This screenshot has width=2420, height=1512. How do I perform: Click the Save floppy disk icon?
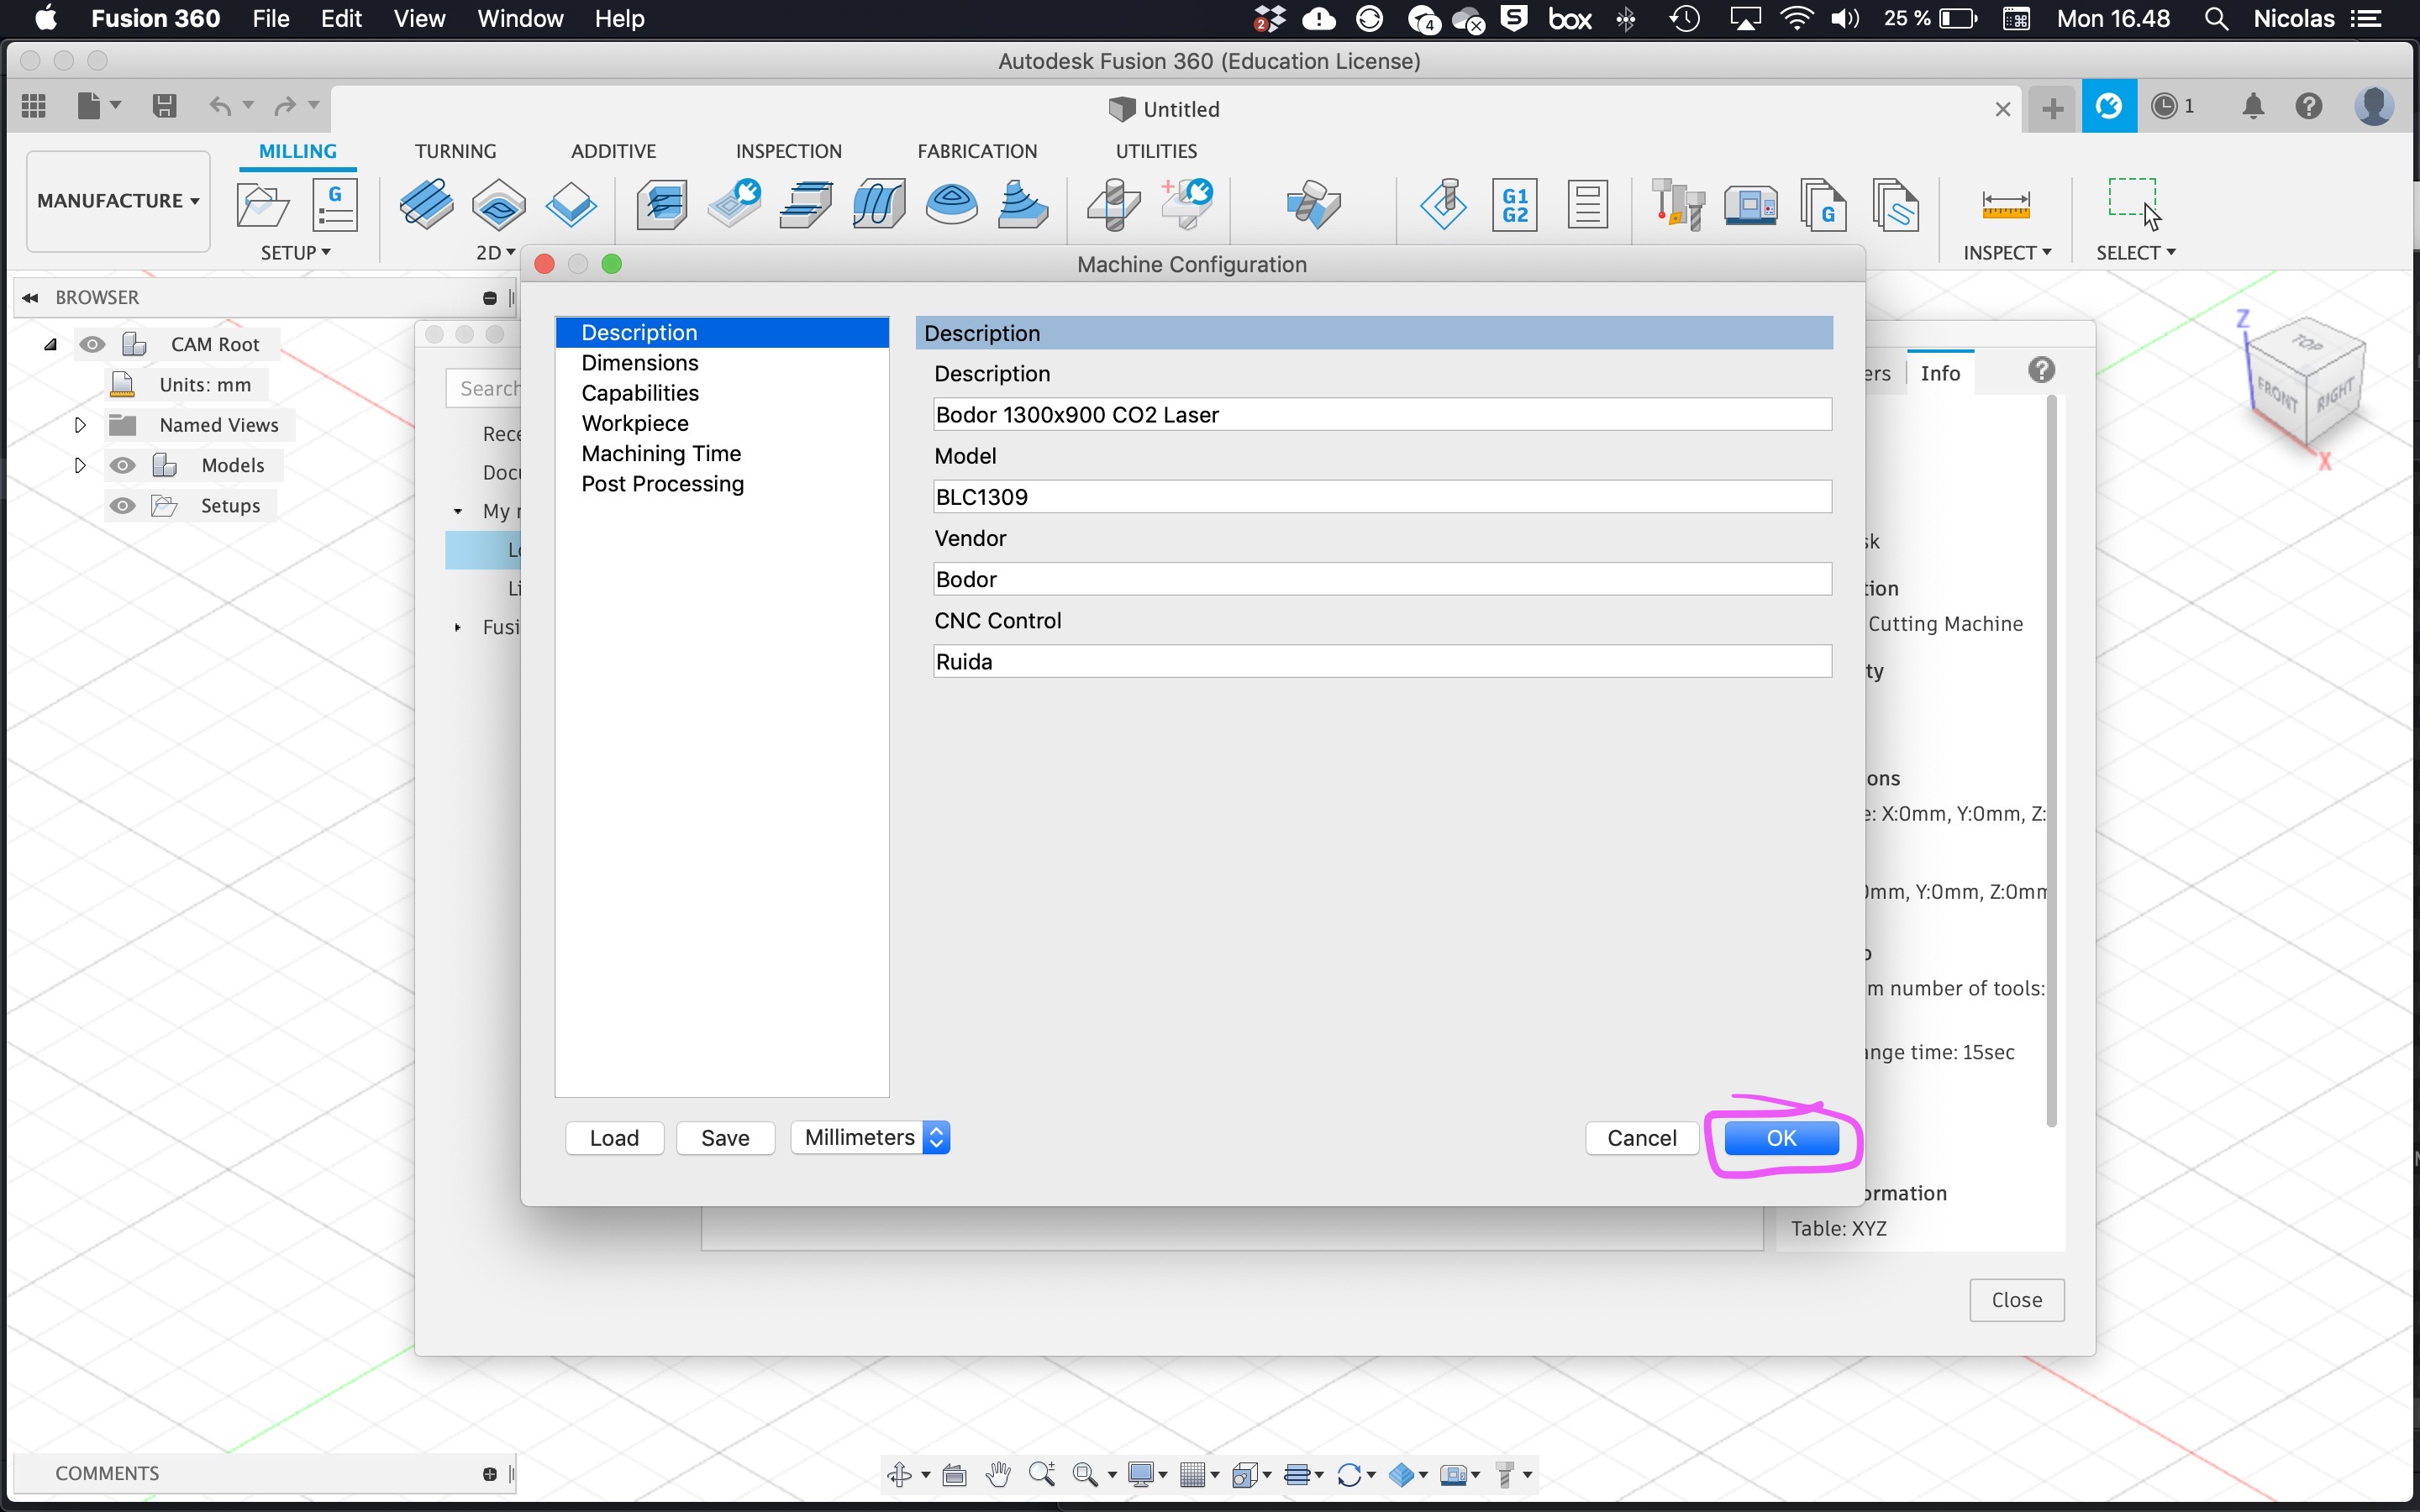coord(164,106)
